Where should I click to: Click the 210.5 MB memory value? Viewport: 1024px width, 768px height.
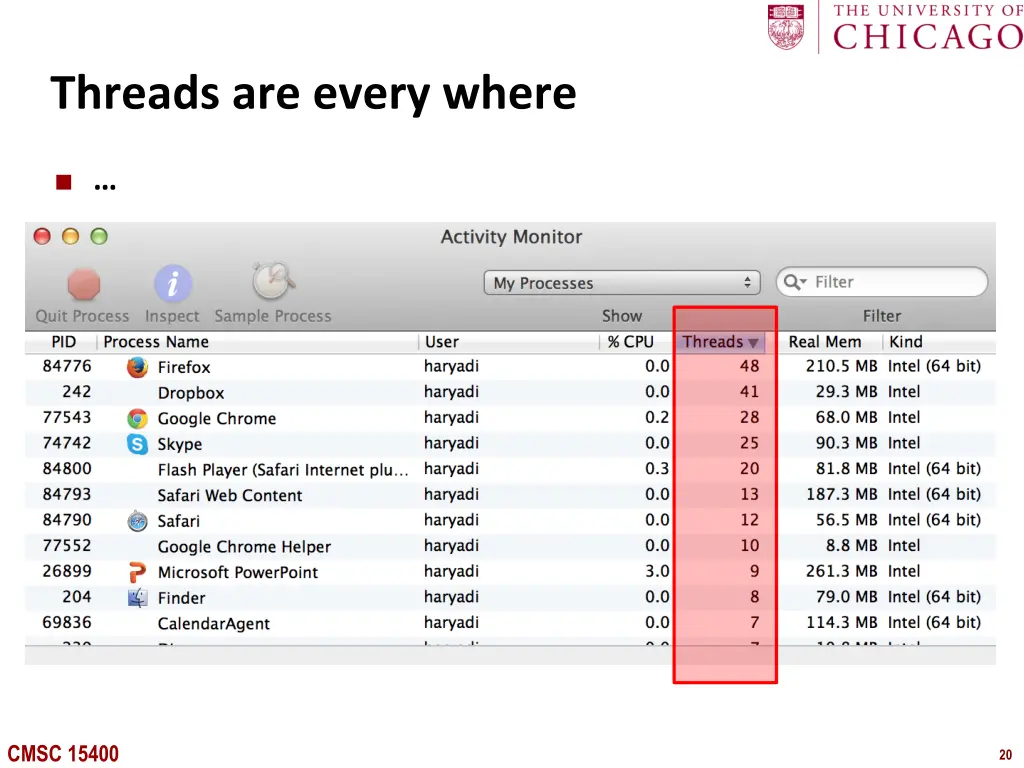pyautogui.click(x=841, y=366)
